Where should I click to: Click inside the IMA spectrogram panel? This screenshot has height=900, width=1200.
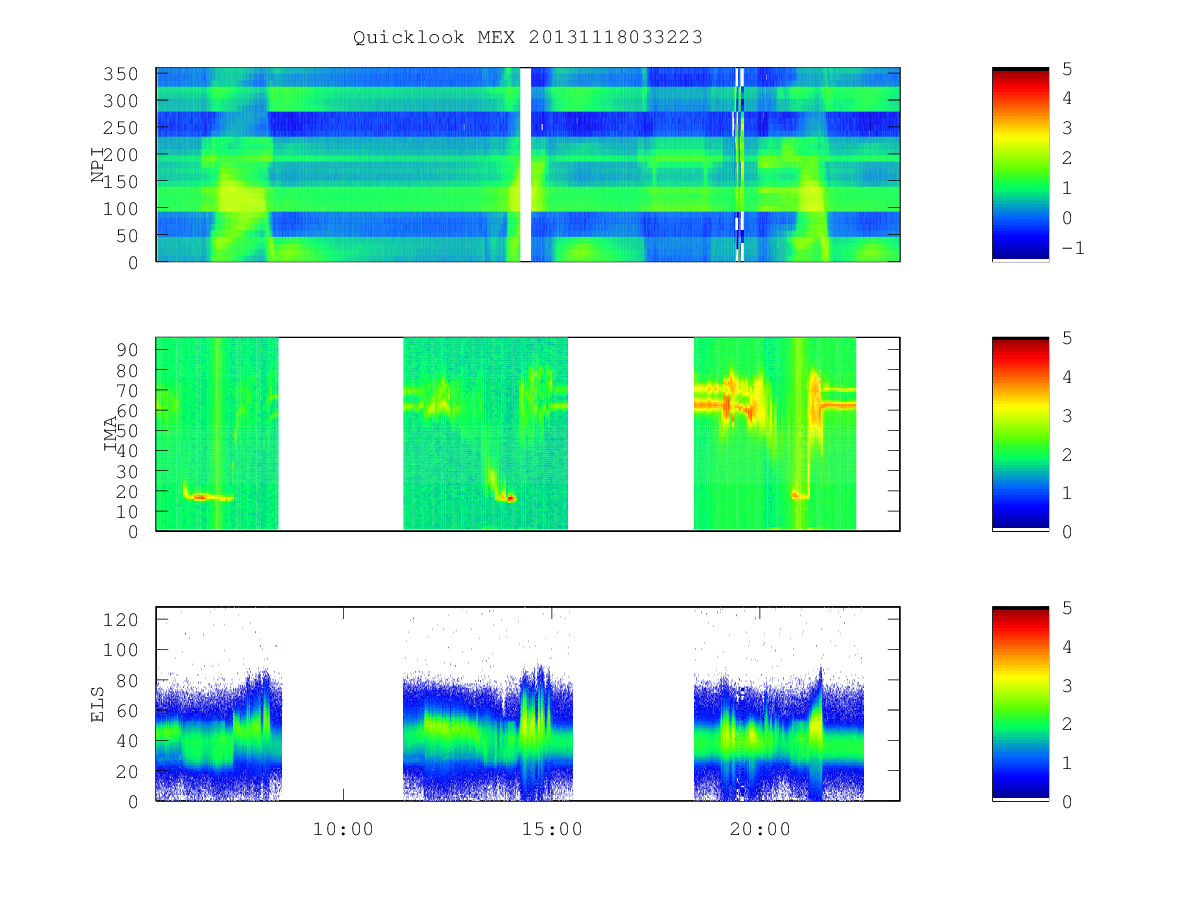click(x=528, y=434)
